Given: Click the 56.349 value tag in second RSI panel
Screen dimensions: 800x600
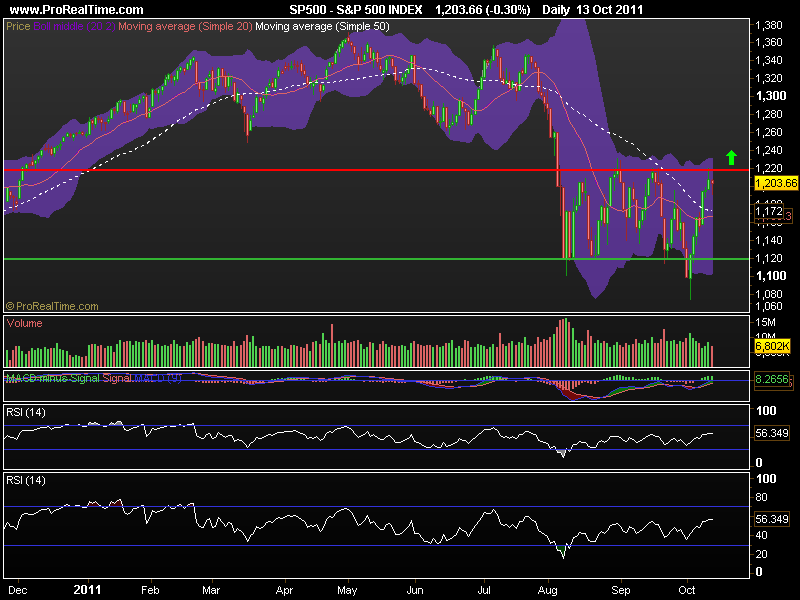Looking at the screenshot, I should [772, 519].
